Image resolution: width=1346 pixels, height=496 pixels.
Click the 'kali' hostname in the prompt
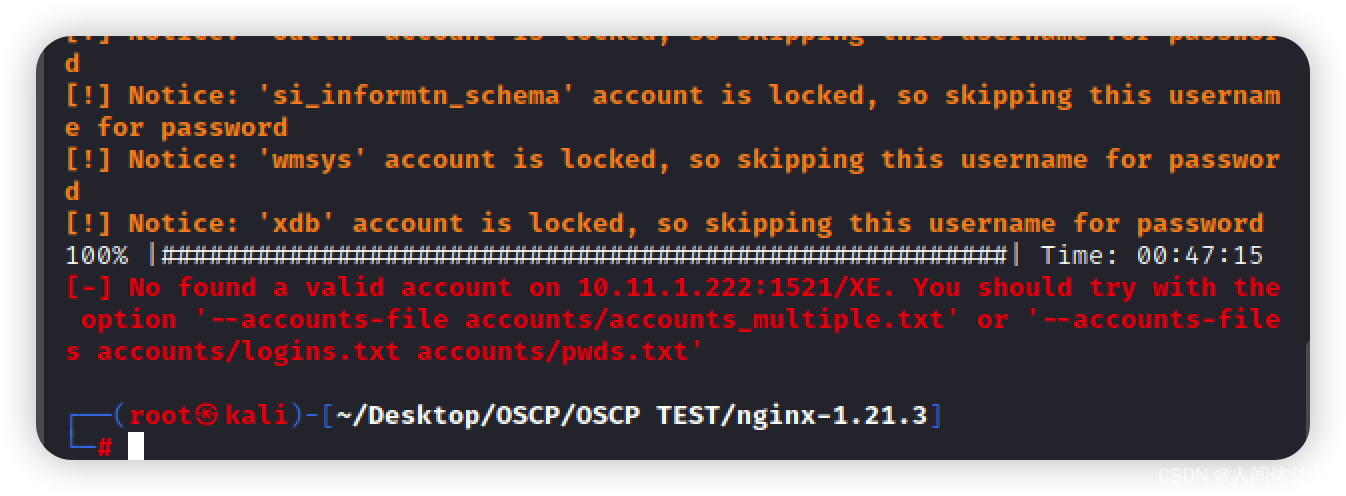click(256, 415)
